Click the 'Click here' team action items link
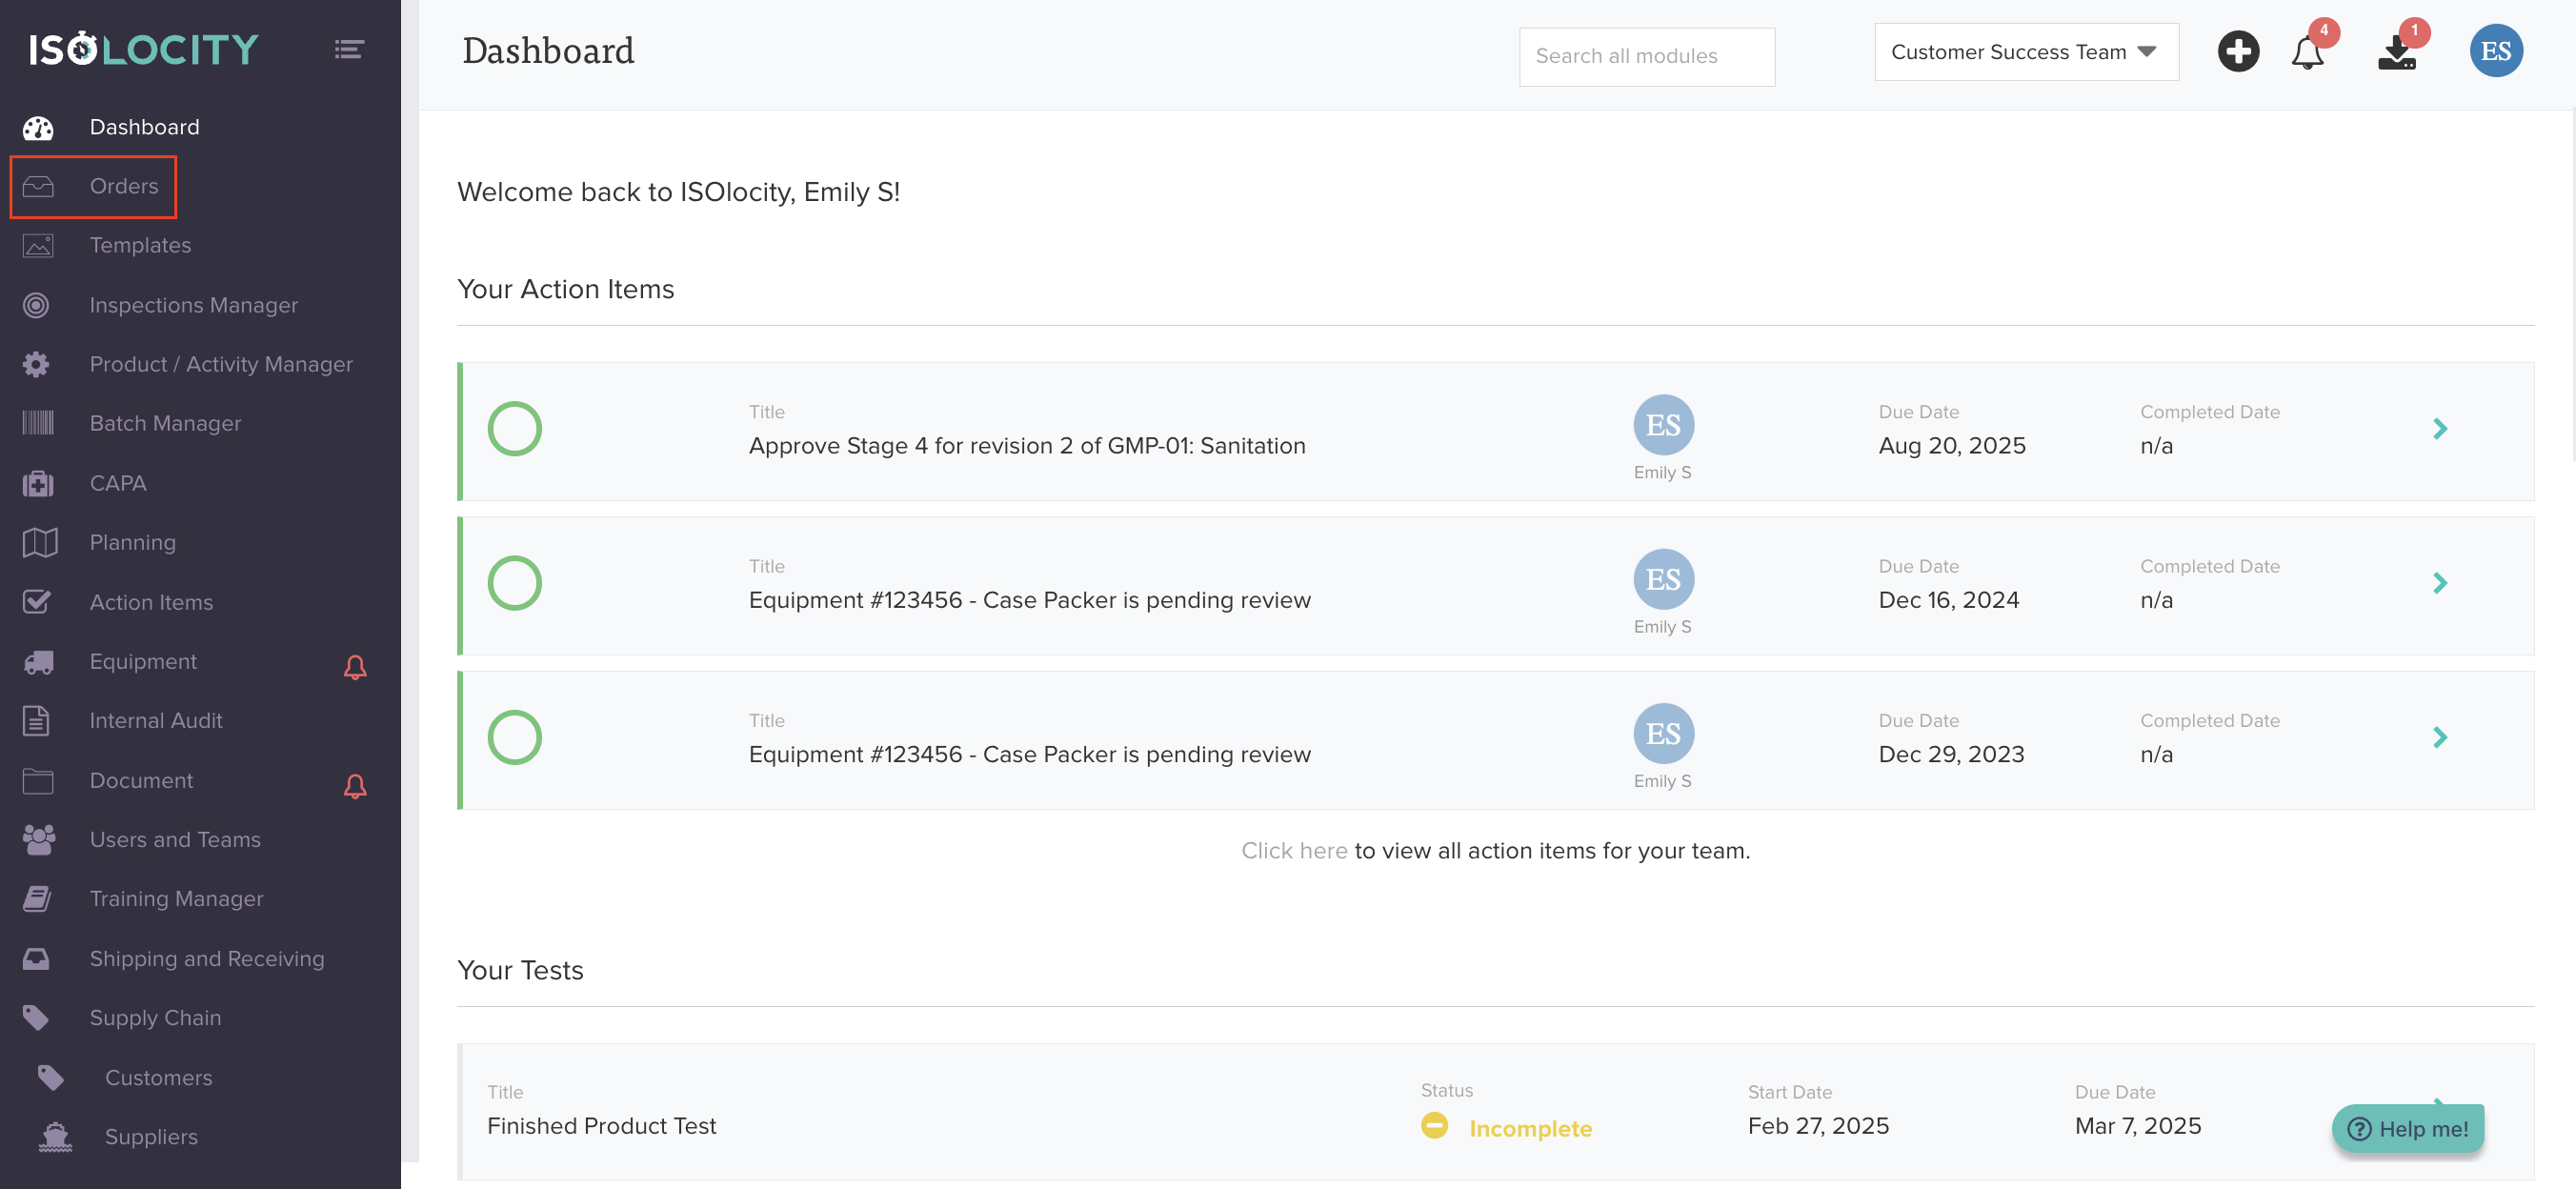 [1293, 851]
